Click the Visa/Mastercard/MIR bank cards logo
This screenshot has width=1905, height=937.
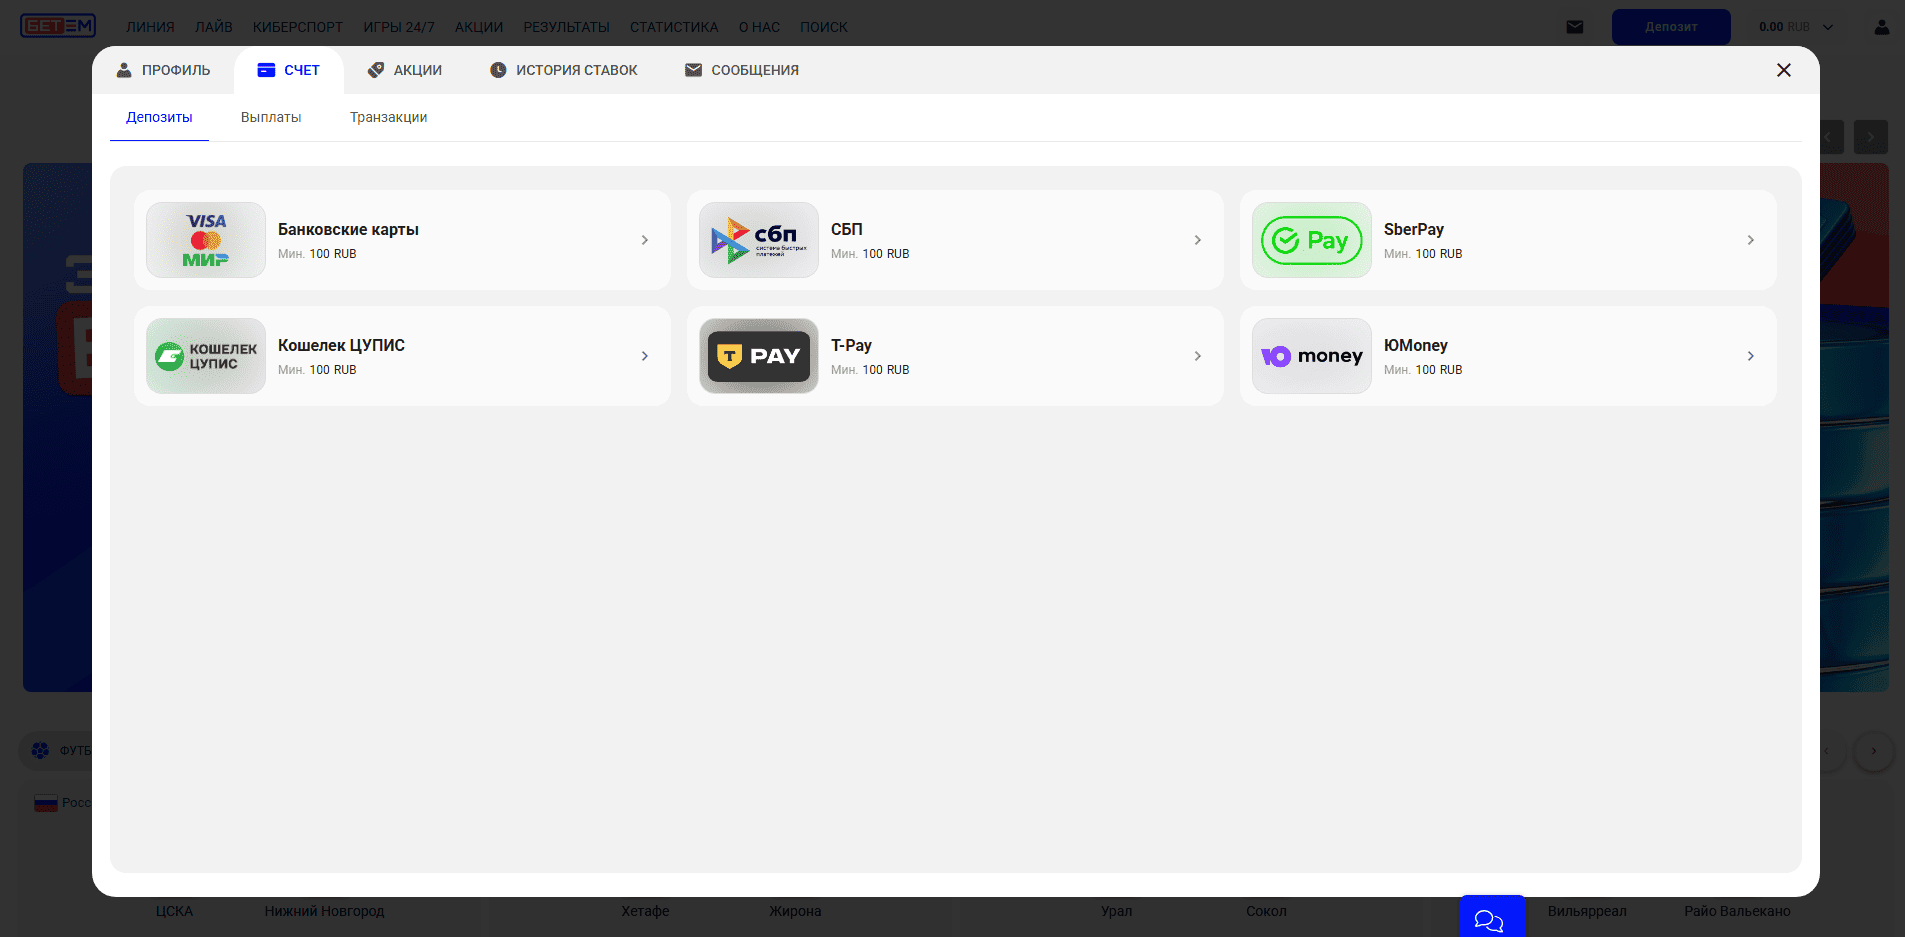(x=206, y=240)
